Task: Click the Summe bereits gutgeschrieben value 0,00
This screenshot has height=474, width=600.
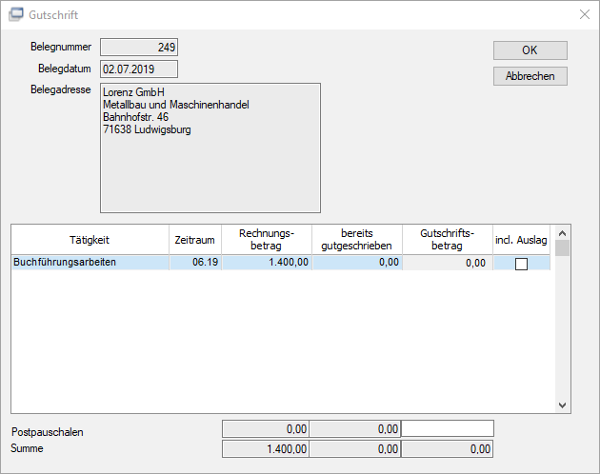Action: (355, 449)
